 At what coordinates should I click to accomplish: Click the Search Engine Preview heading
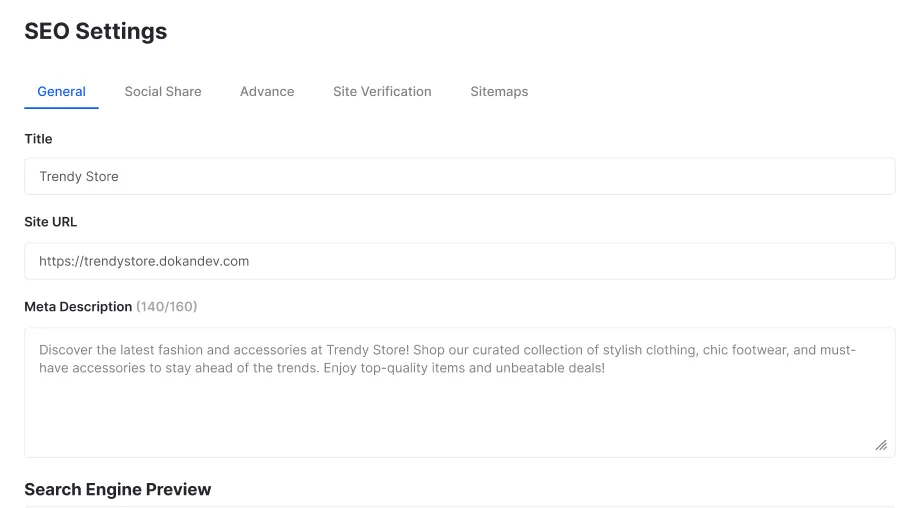pyautogui.click(x=117, y=489)
